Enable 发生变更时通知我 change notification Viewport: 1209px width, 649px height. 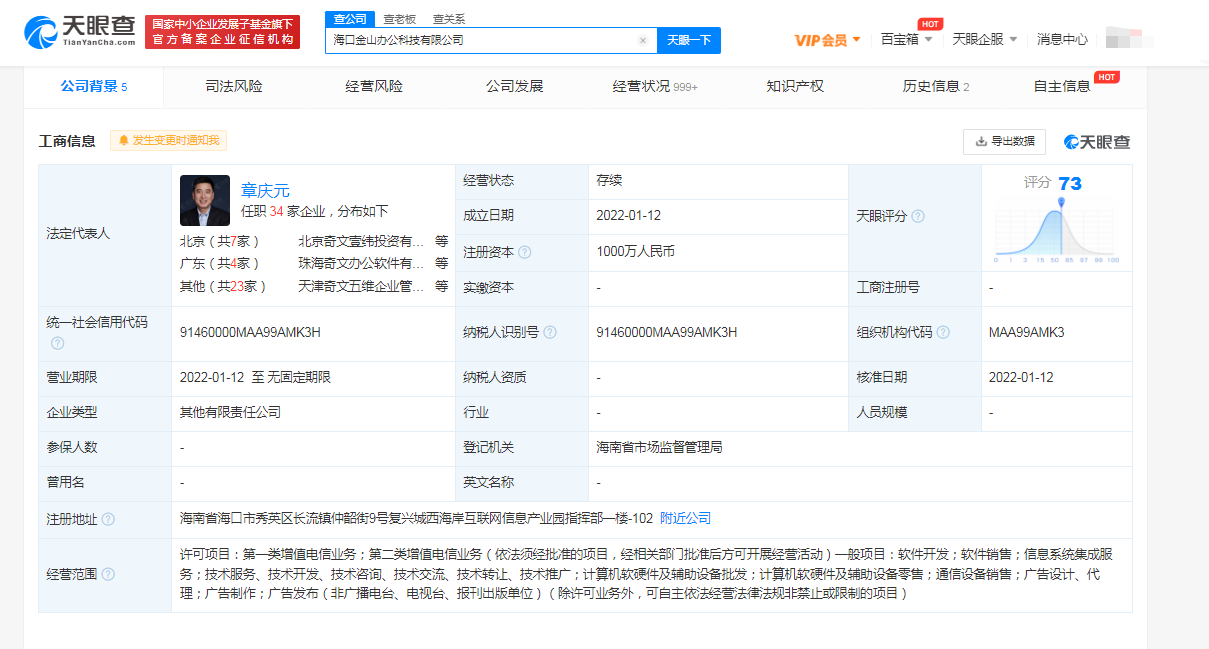coord(168,141)
